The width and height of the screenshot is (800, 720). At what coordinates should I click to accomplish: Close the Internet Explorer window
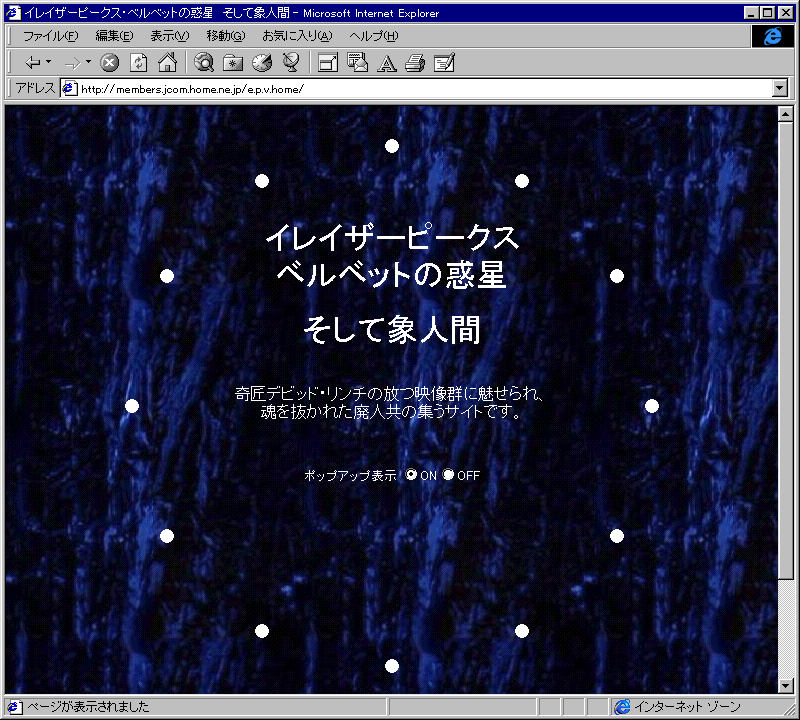[x=786, y=13]
